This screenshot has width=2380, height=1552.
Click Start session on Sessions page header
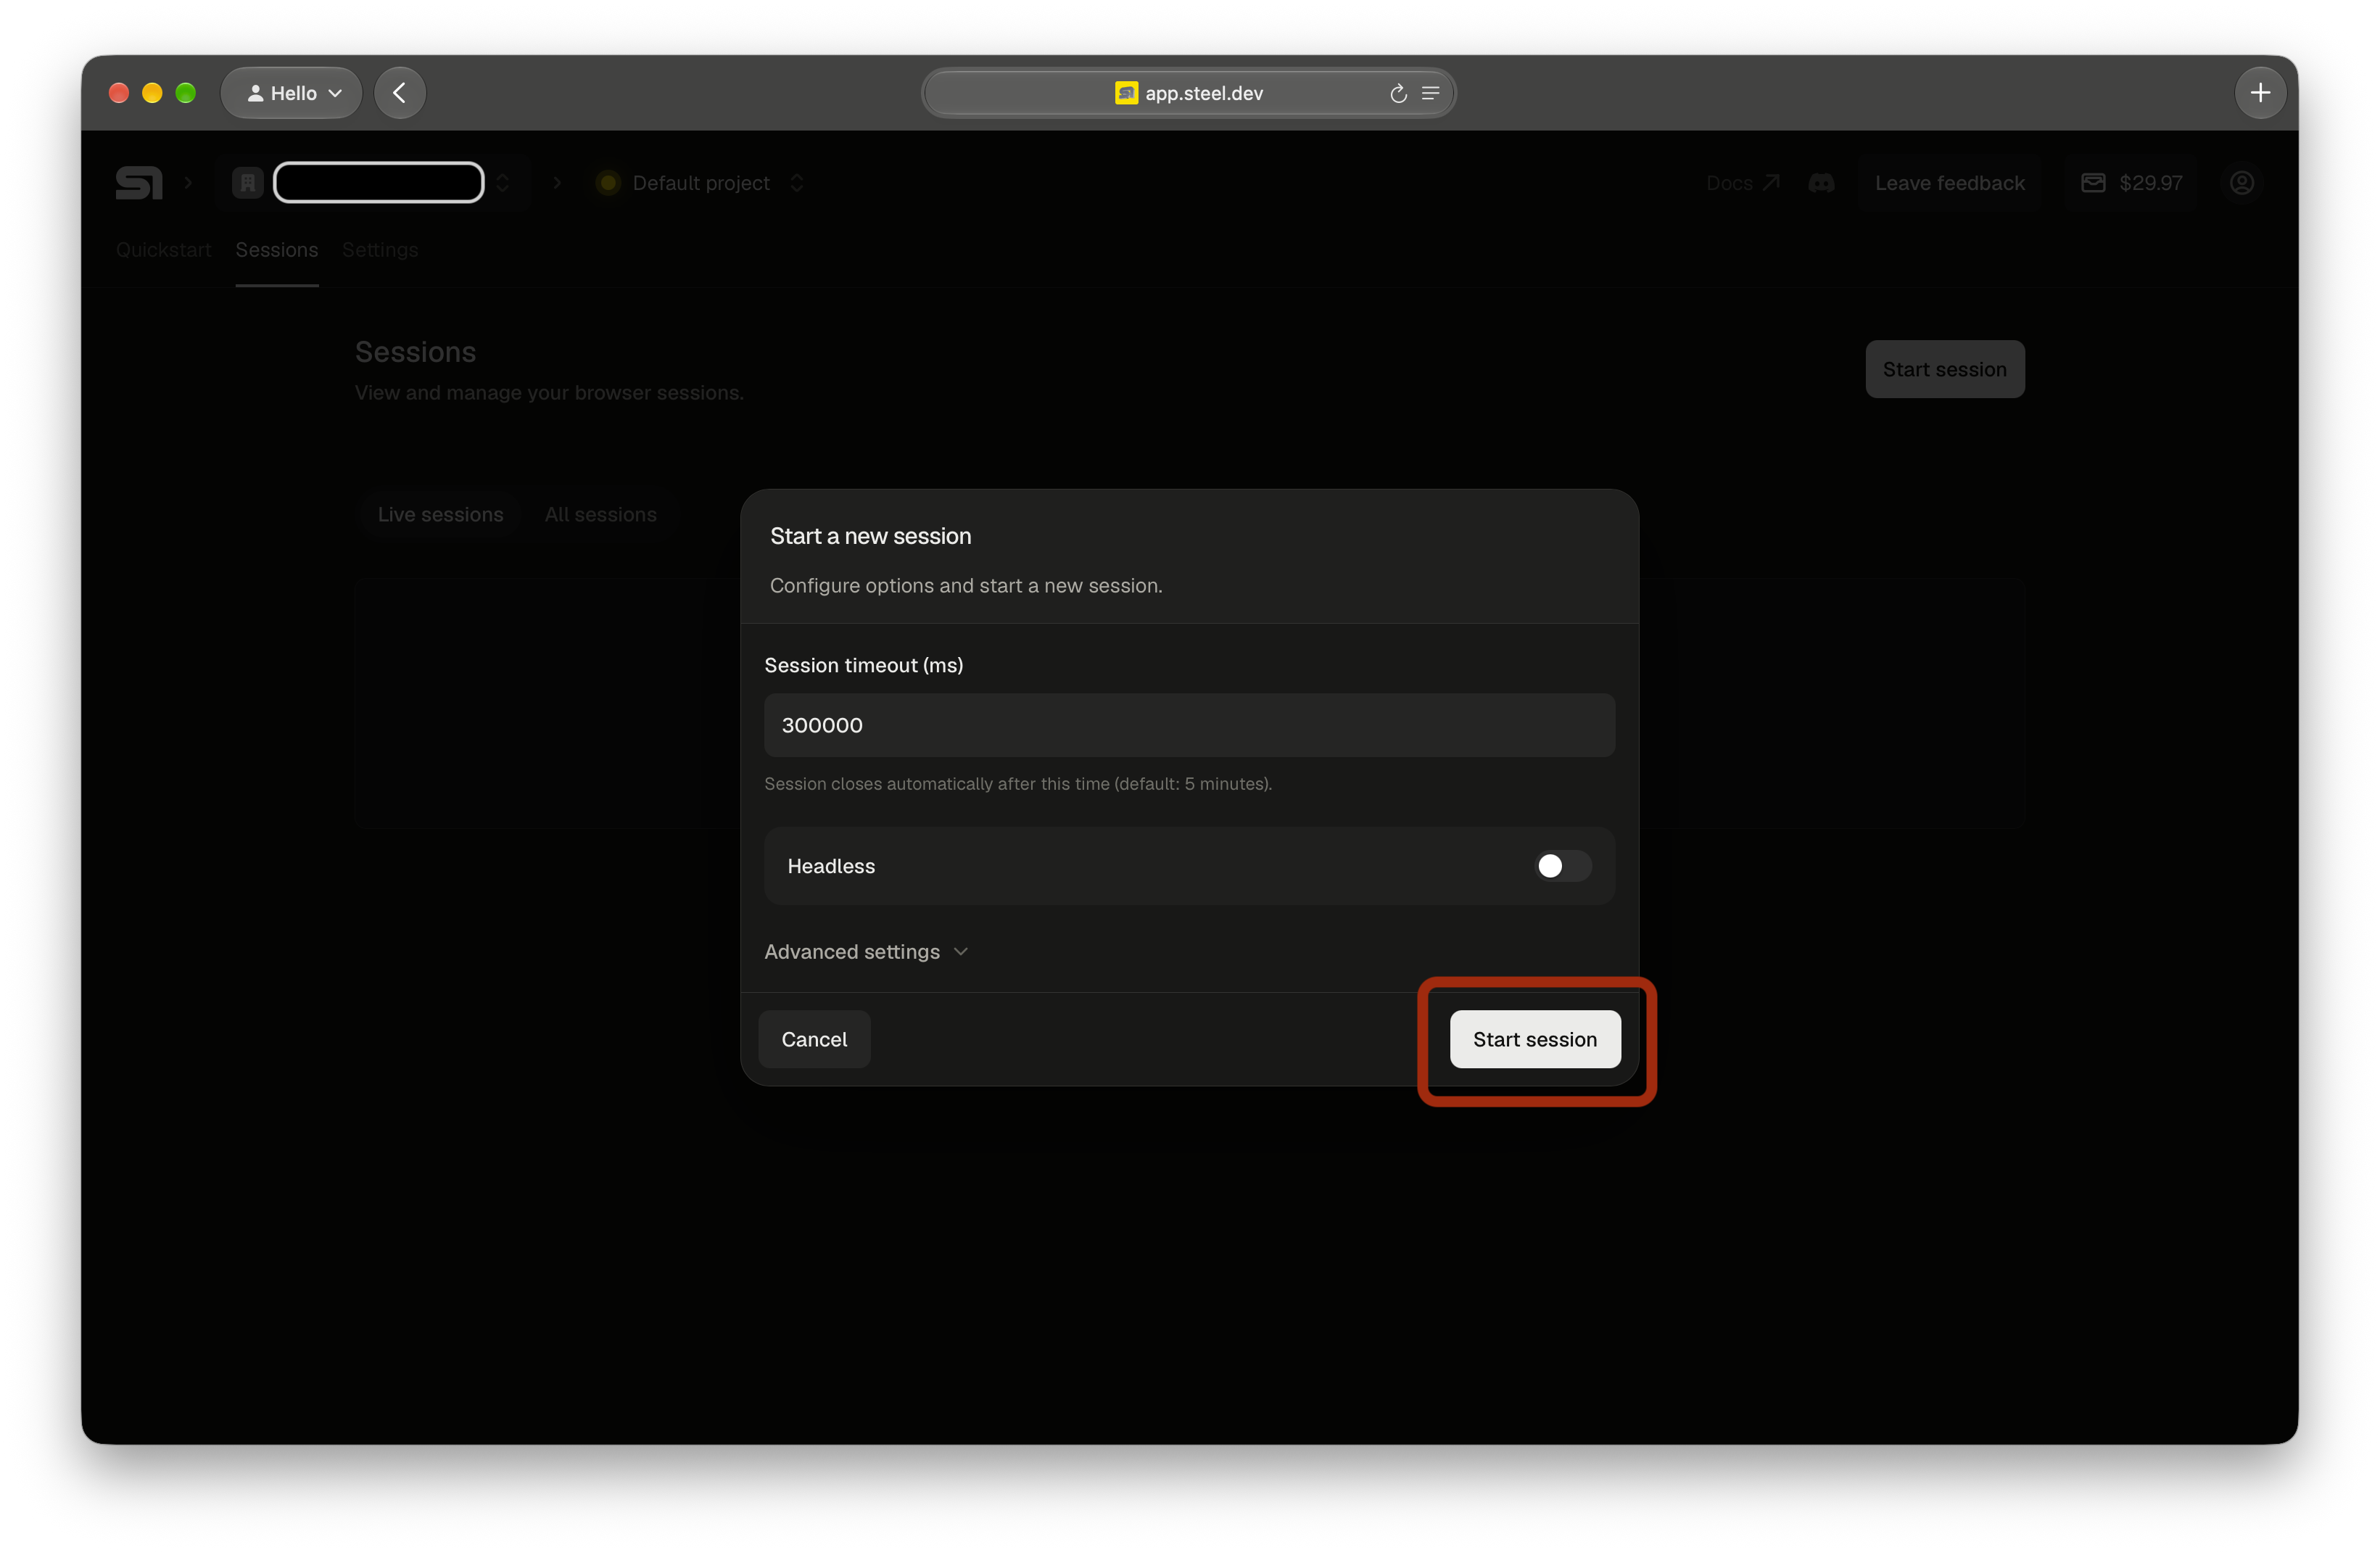[1944, 370]
